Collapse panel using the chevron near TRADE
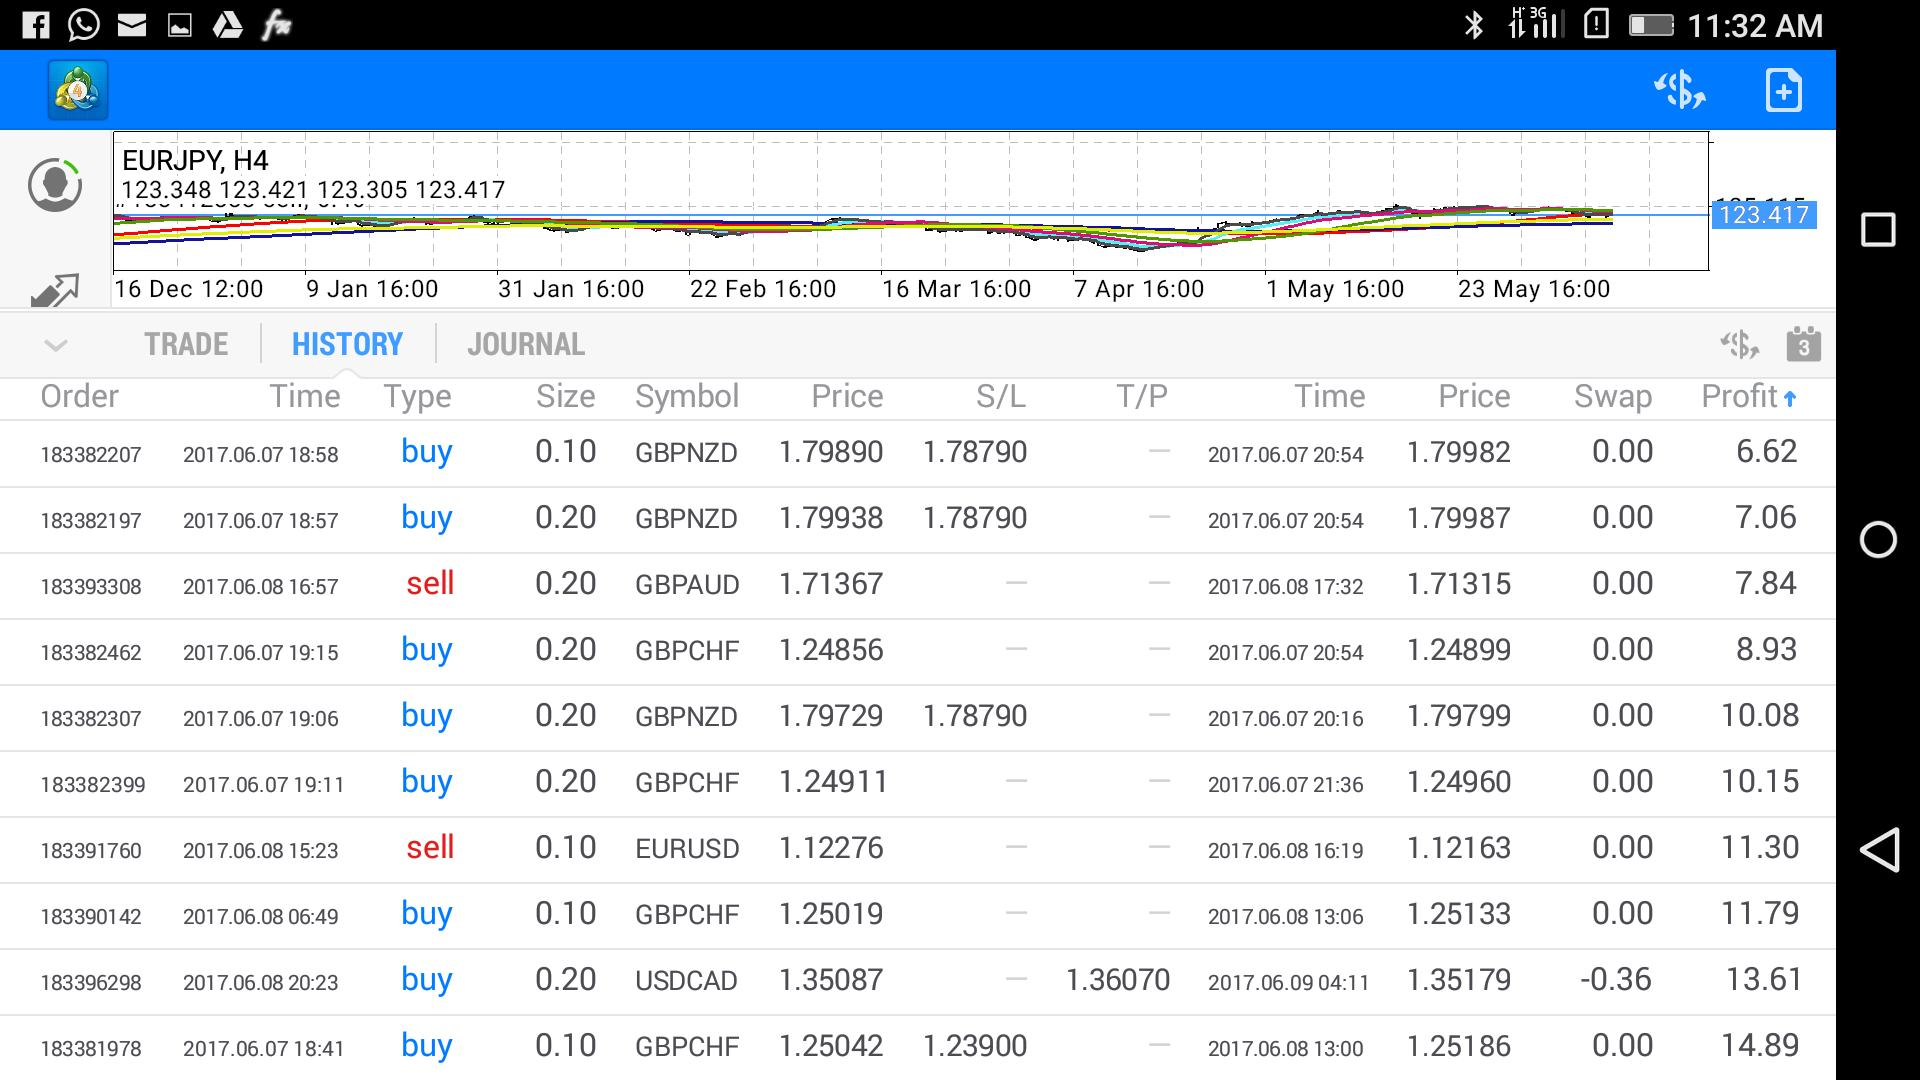The width and height of the screenshot is (1920, 1080). (x=56, y=346)
